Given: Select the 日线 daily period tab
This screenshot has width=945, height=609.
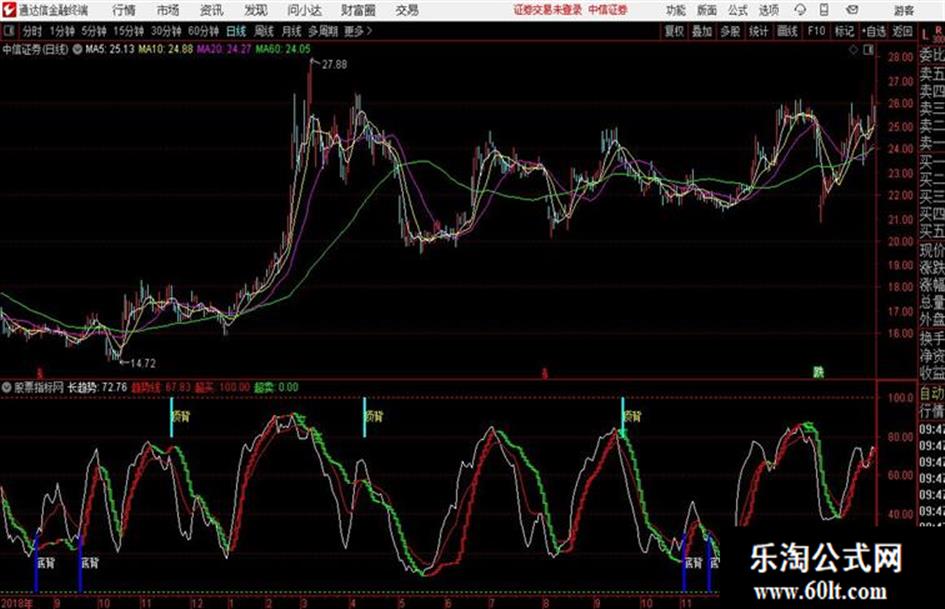Looking at the screenshot, I should point(236,31).
